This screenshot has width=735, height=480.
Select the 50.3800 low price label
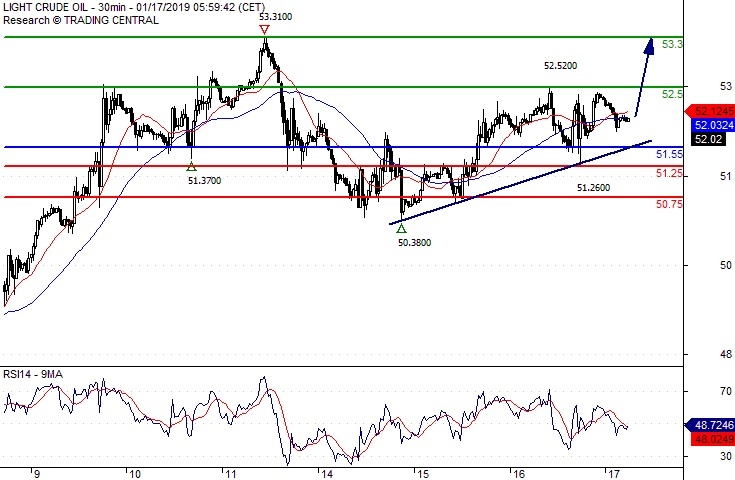tap(414, 243)
